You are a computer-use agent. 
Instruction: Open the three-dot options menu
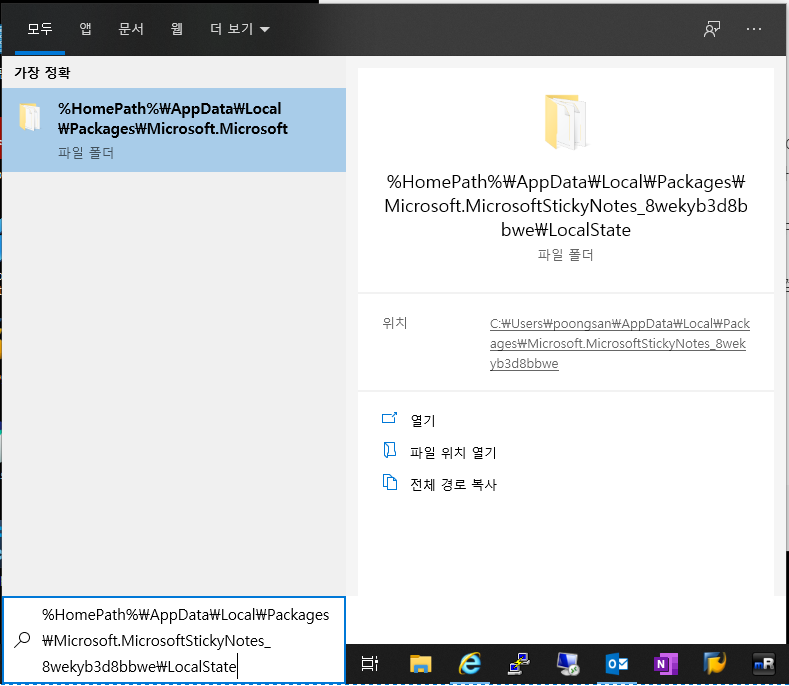[x=753, y=29]
